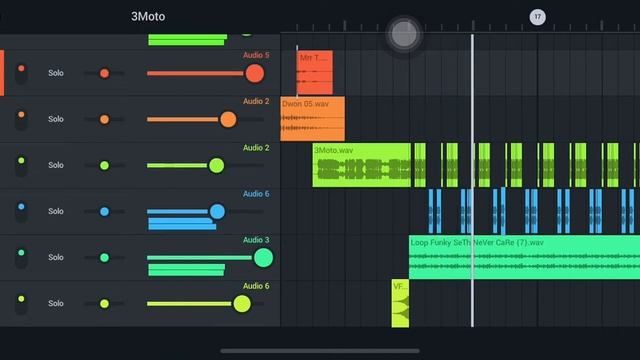Click the teal level bars under Audio 3
The height and width of the screenshot is (360, 640).
186,270
